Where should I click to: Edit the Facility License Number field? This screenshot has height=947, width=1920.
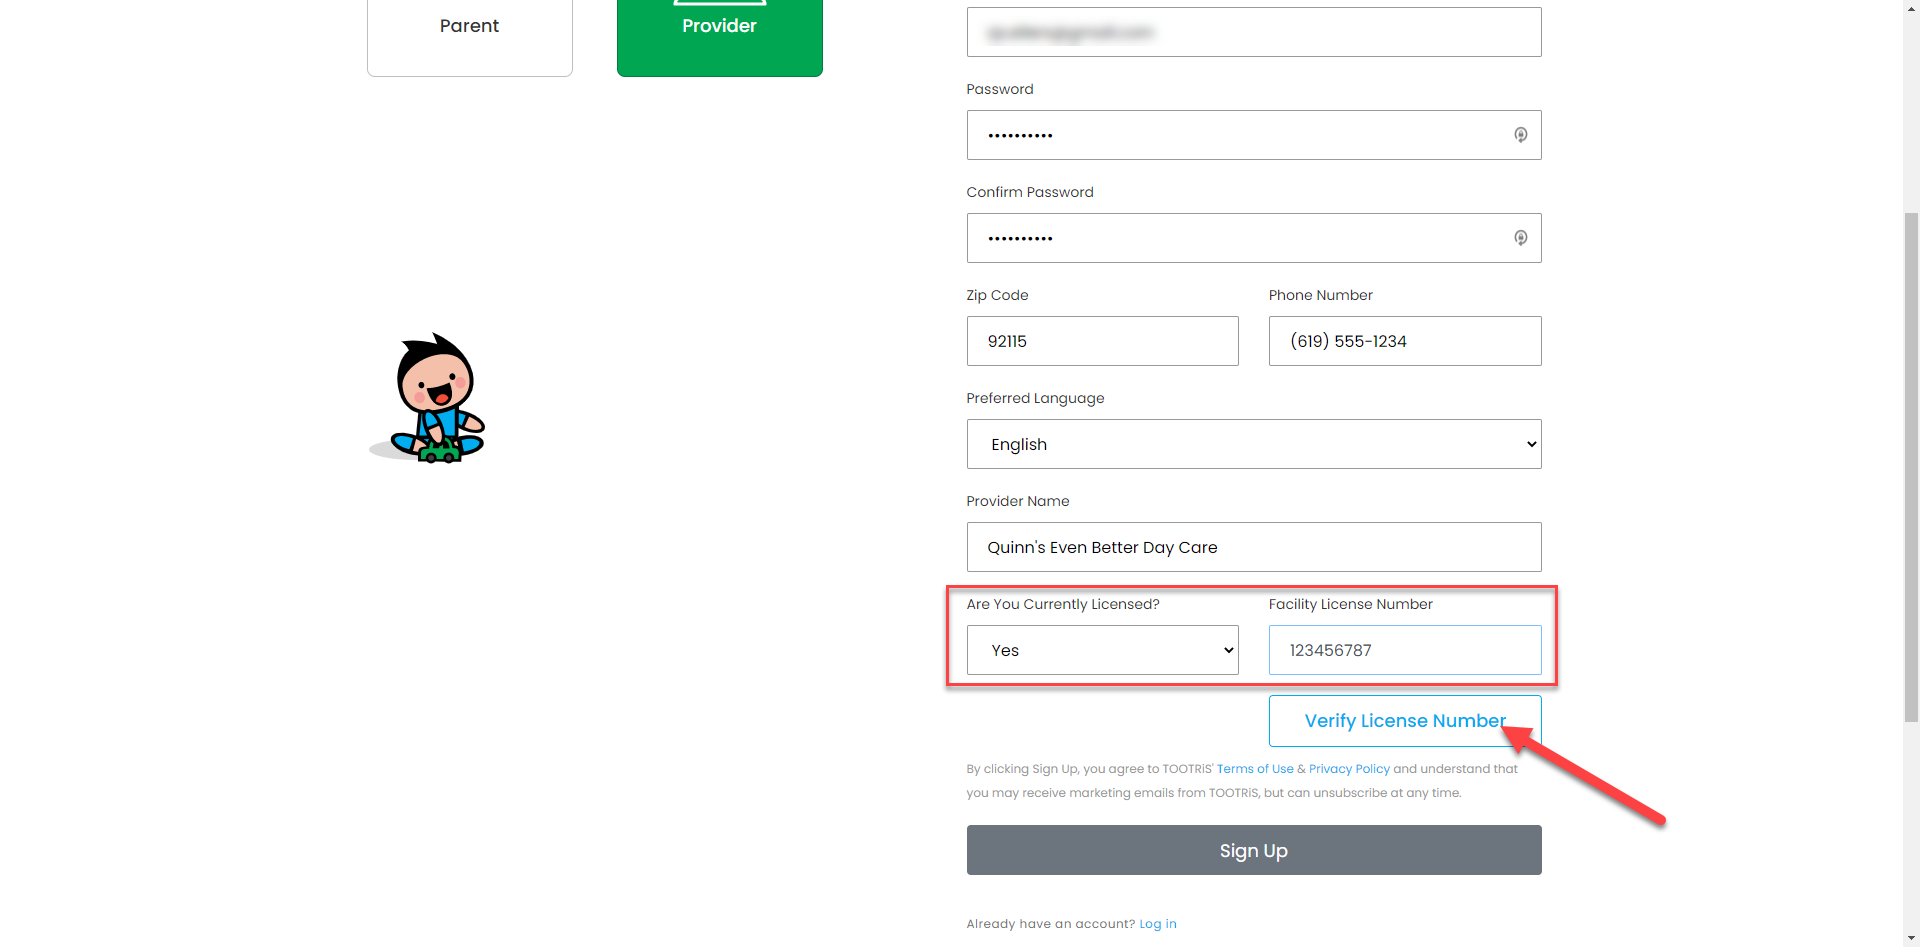pyautogui.click(x=1404, y=650)
